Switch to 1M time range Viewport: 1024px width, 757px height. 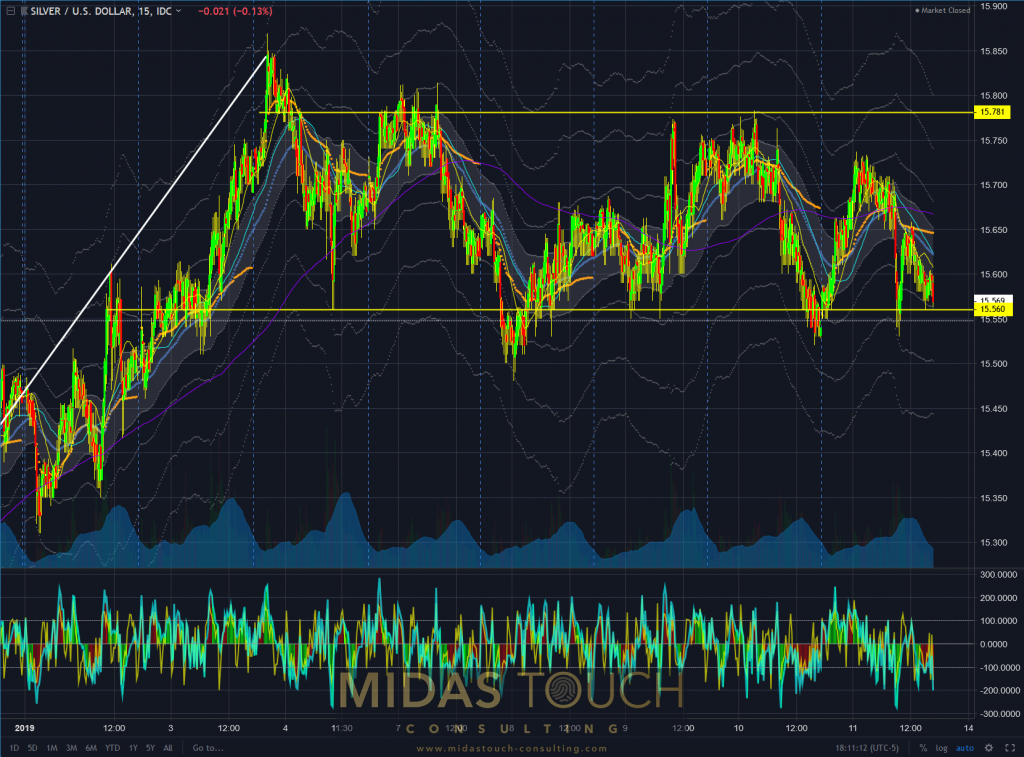coord(50,747)
